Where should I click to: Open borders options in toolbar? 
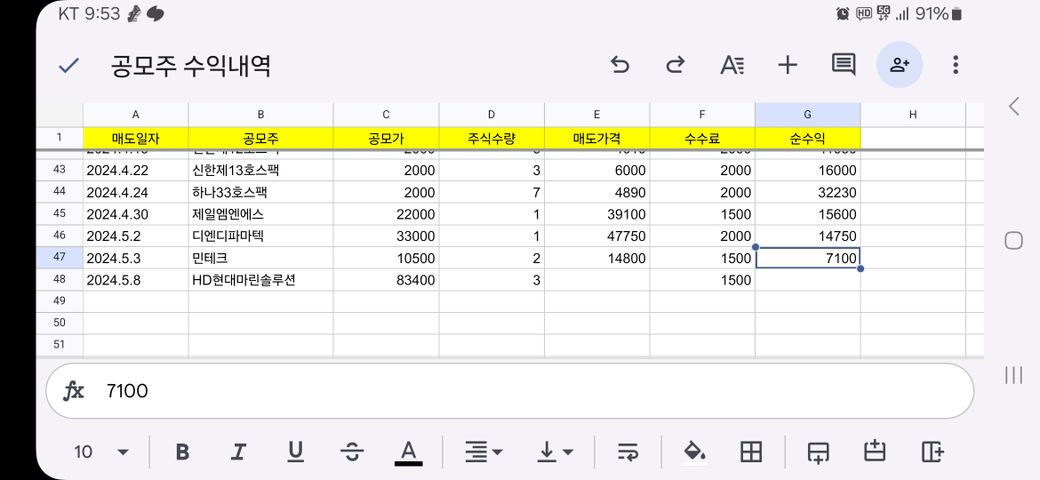click(751, 452)
